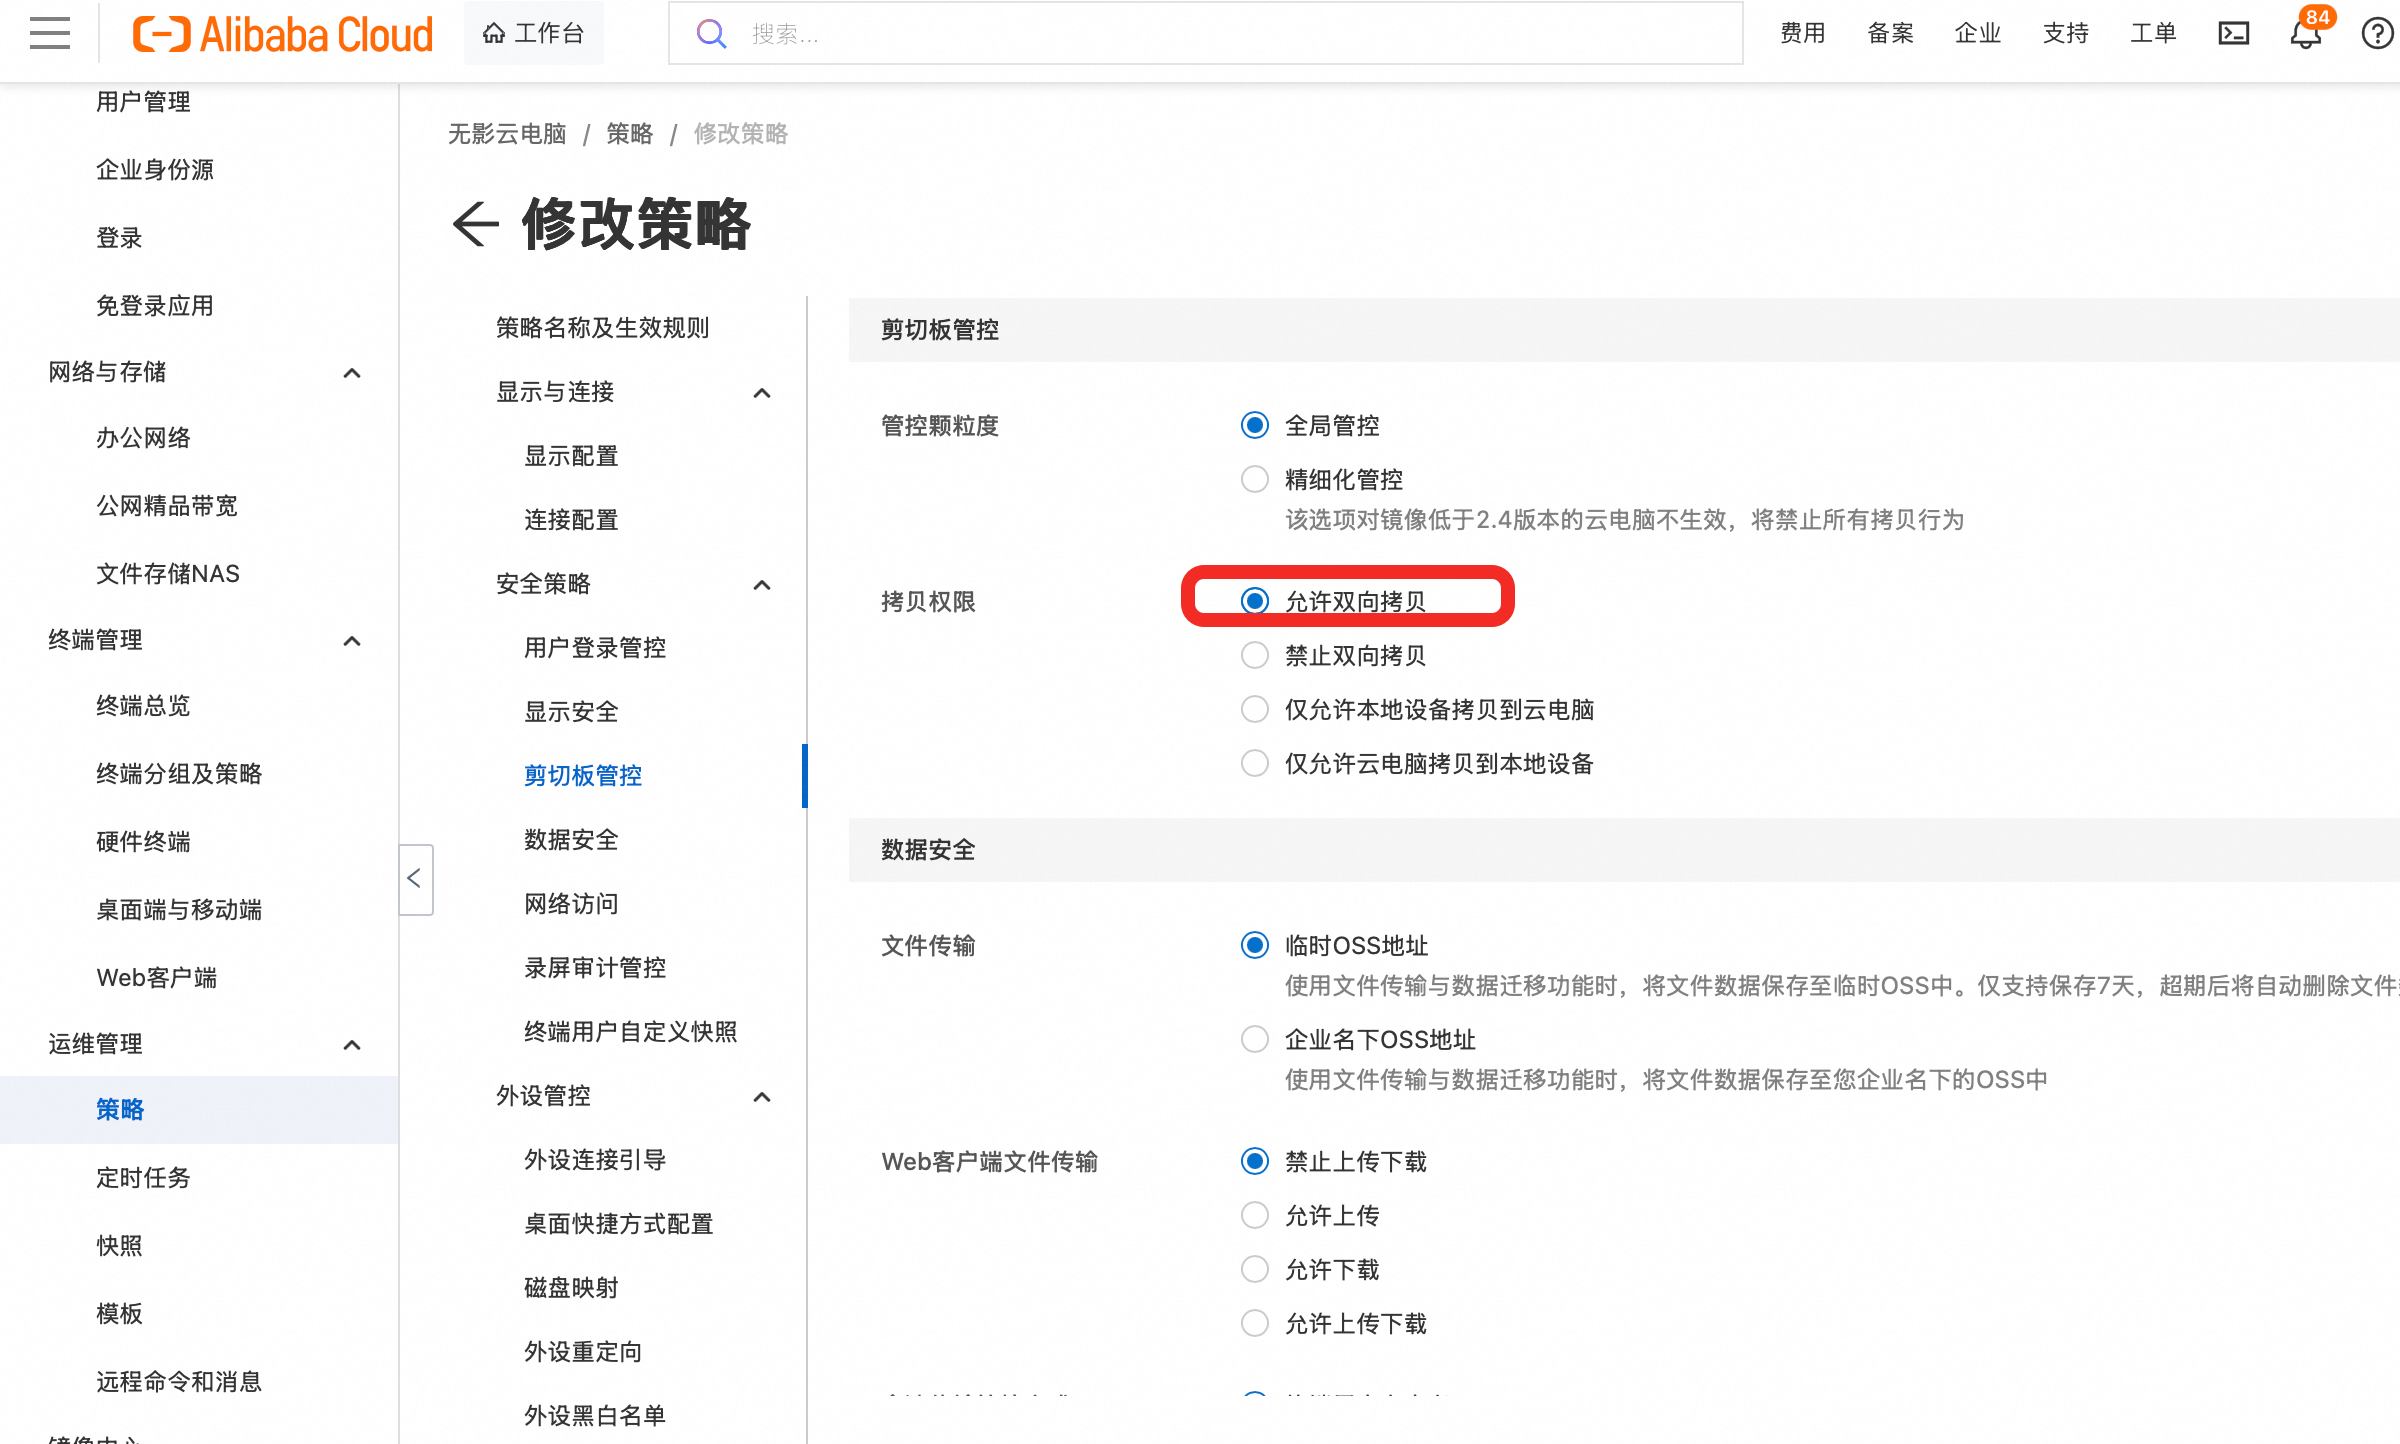Viewport: 2400px width, 1444px height.
Task: Click back arrow beside 修改策略
Action: point(475,224)
